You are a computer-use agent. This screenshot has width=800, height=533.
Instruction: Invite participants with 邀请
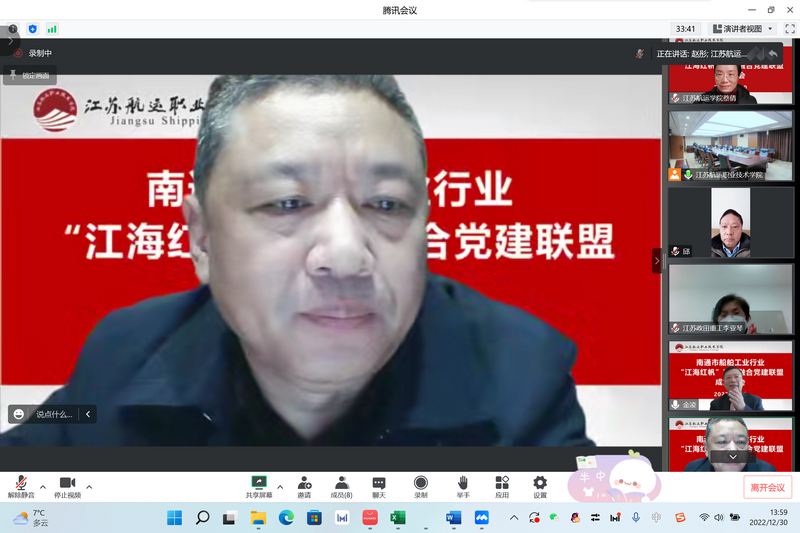coord(305,487)
